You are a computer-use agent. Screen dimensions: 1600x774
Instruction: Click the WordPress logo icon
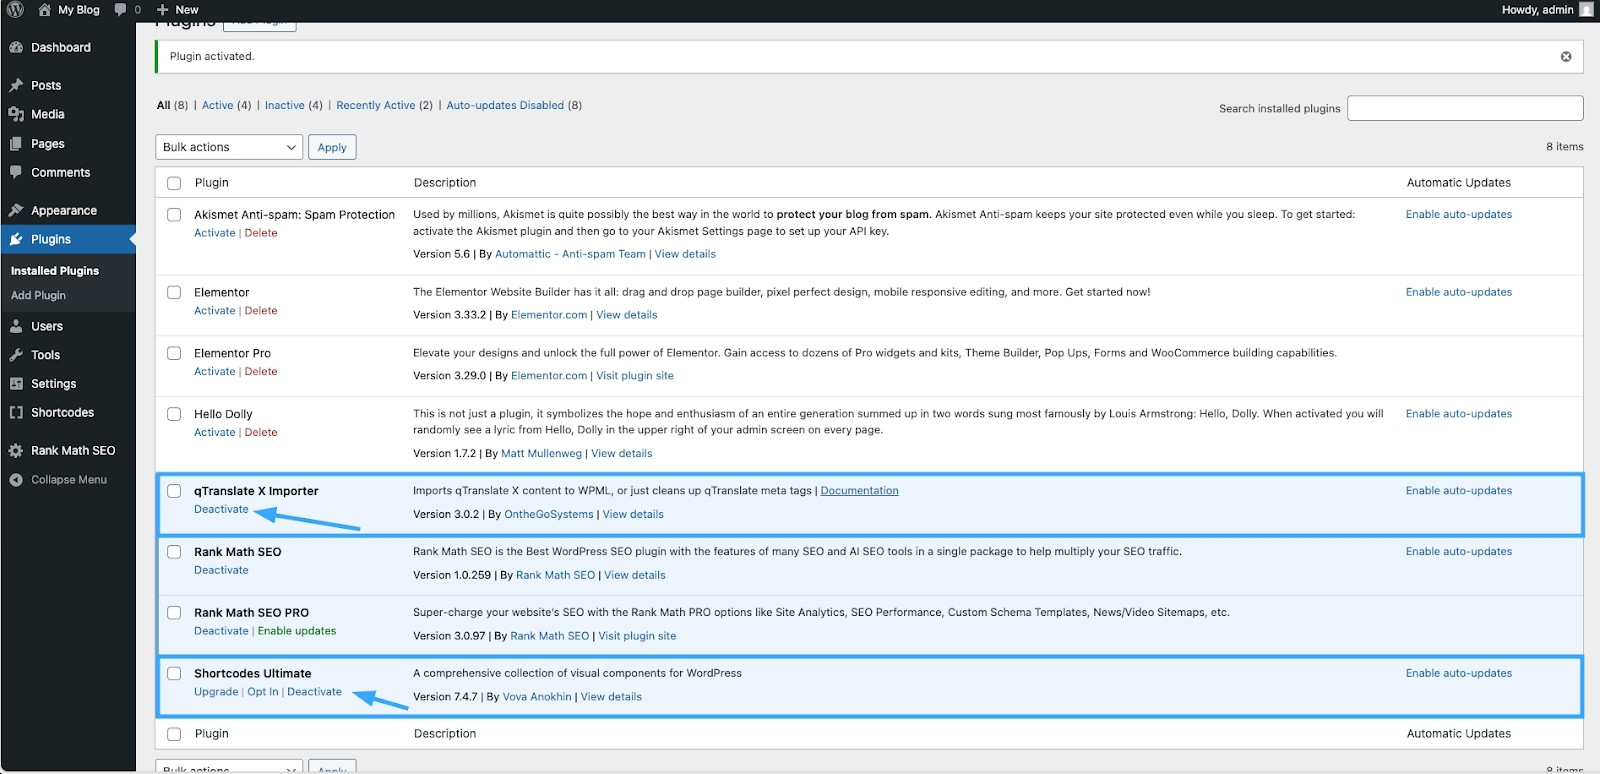[15, 10]
